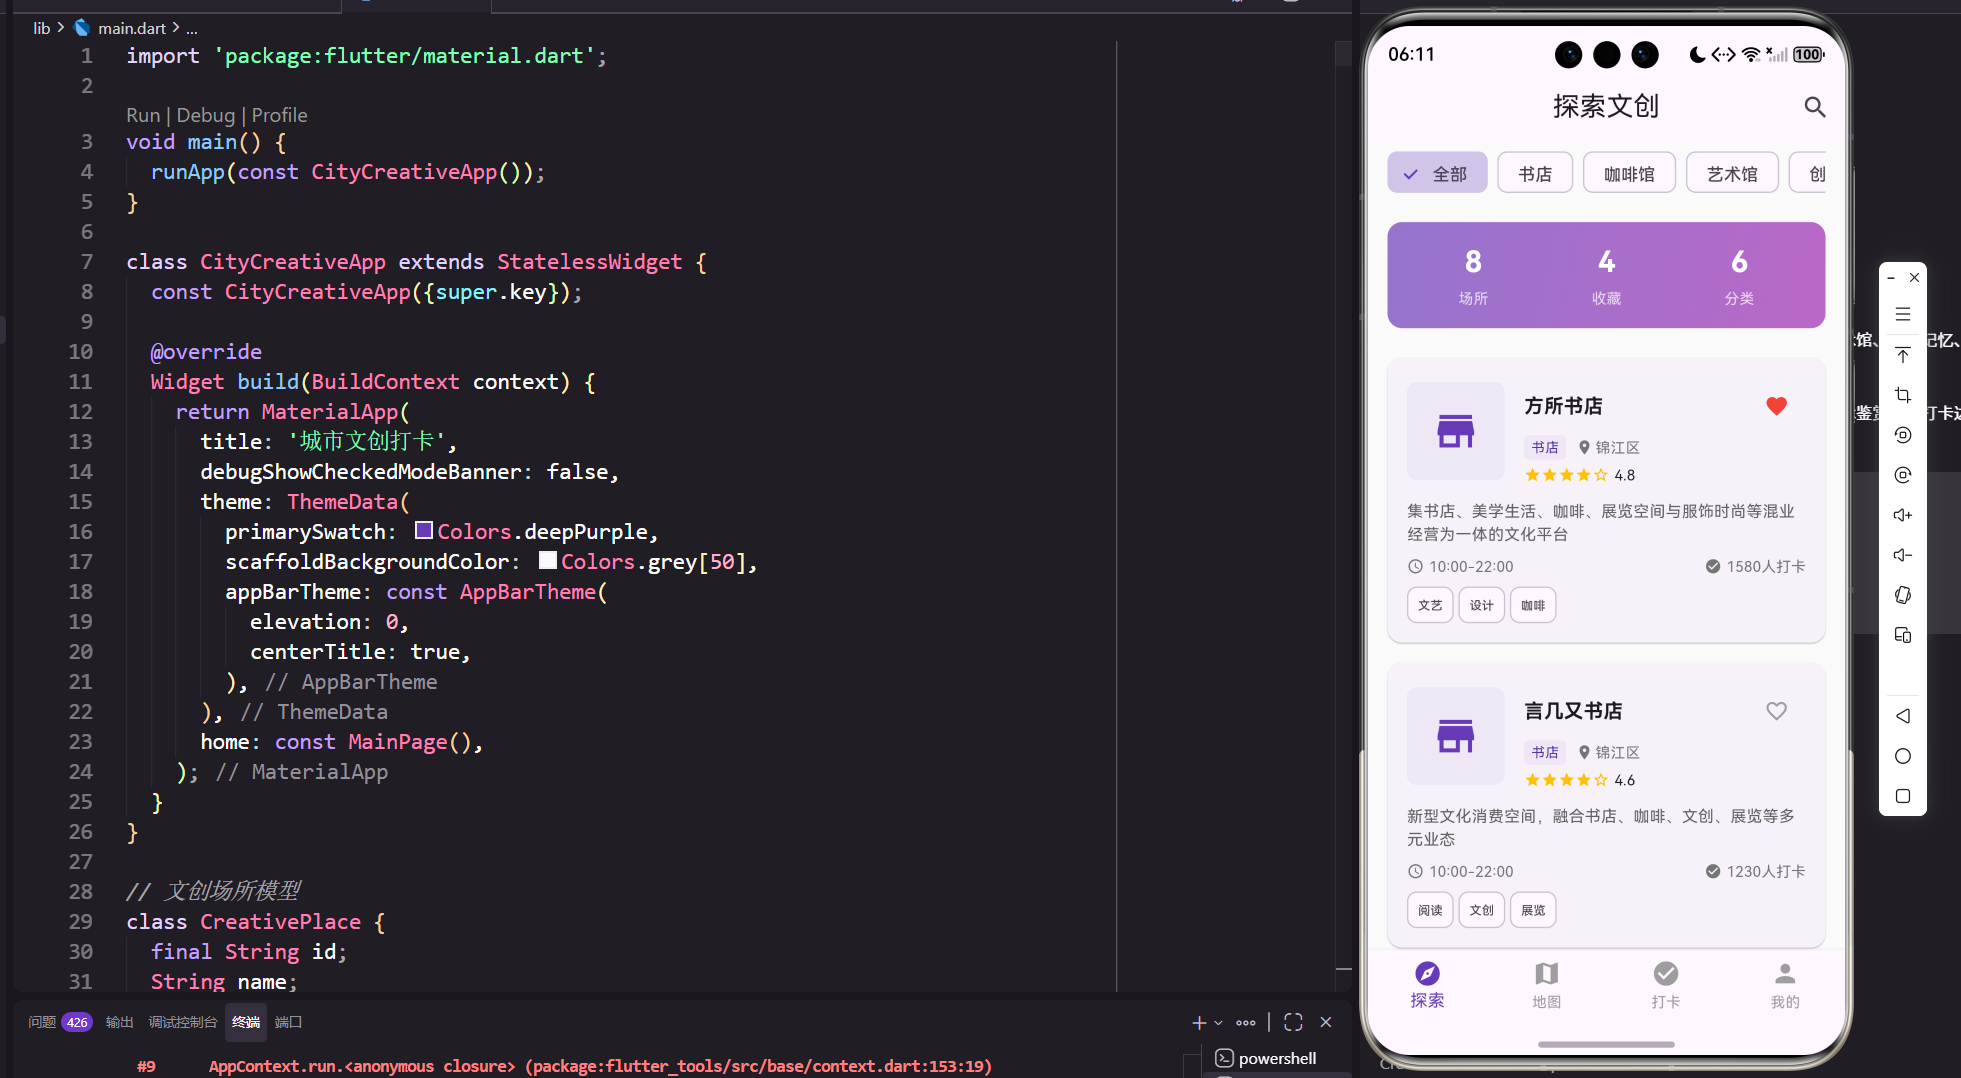The width and height of the screenshot is (1961, 1078).
Task: Tap the search icon in 探索文创 header
Action: 1814,107
